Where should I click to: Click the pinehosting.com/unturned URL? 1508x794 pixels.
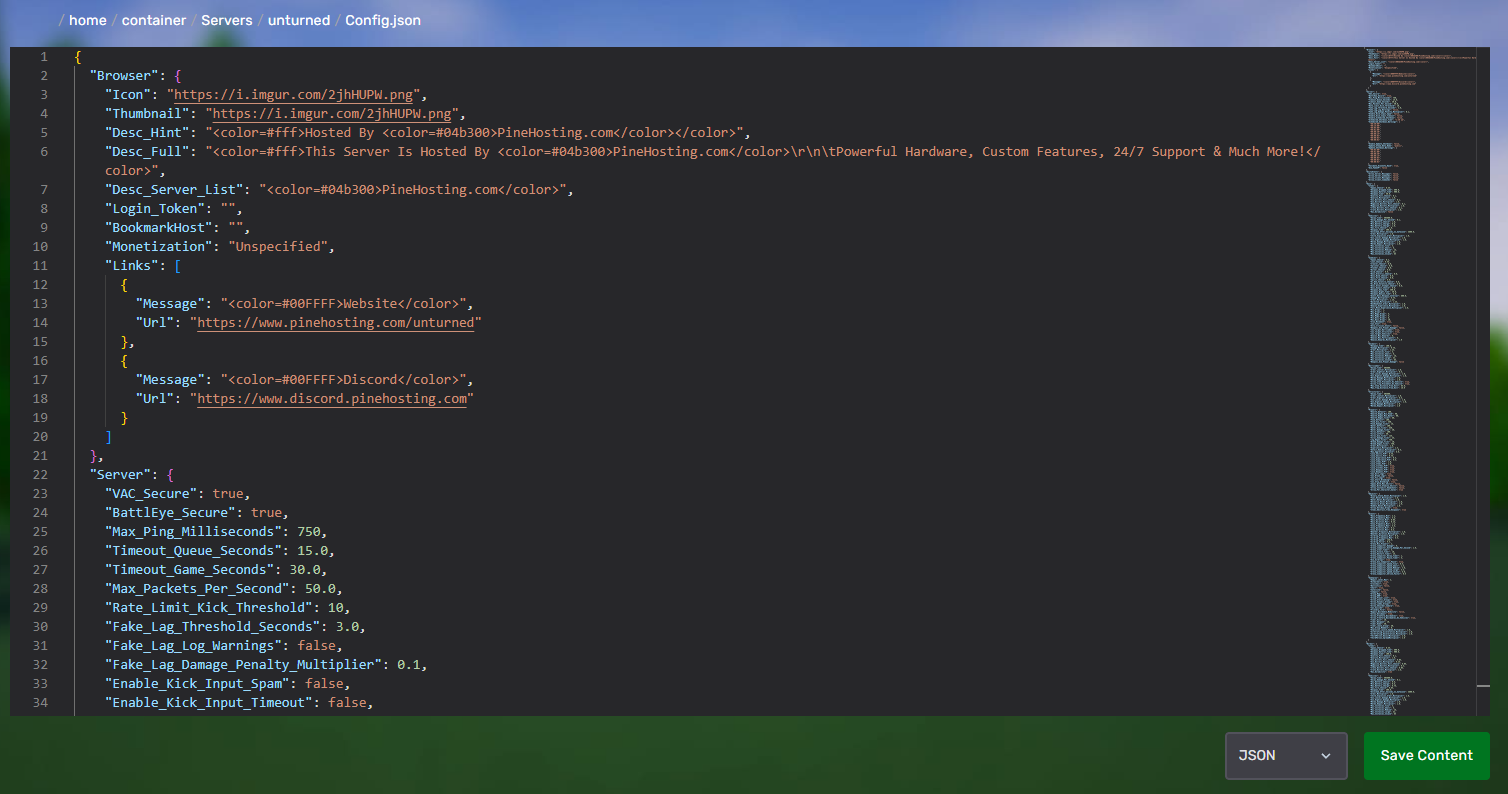coord(338,323)
